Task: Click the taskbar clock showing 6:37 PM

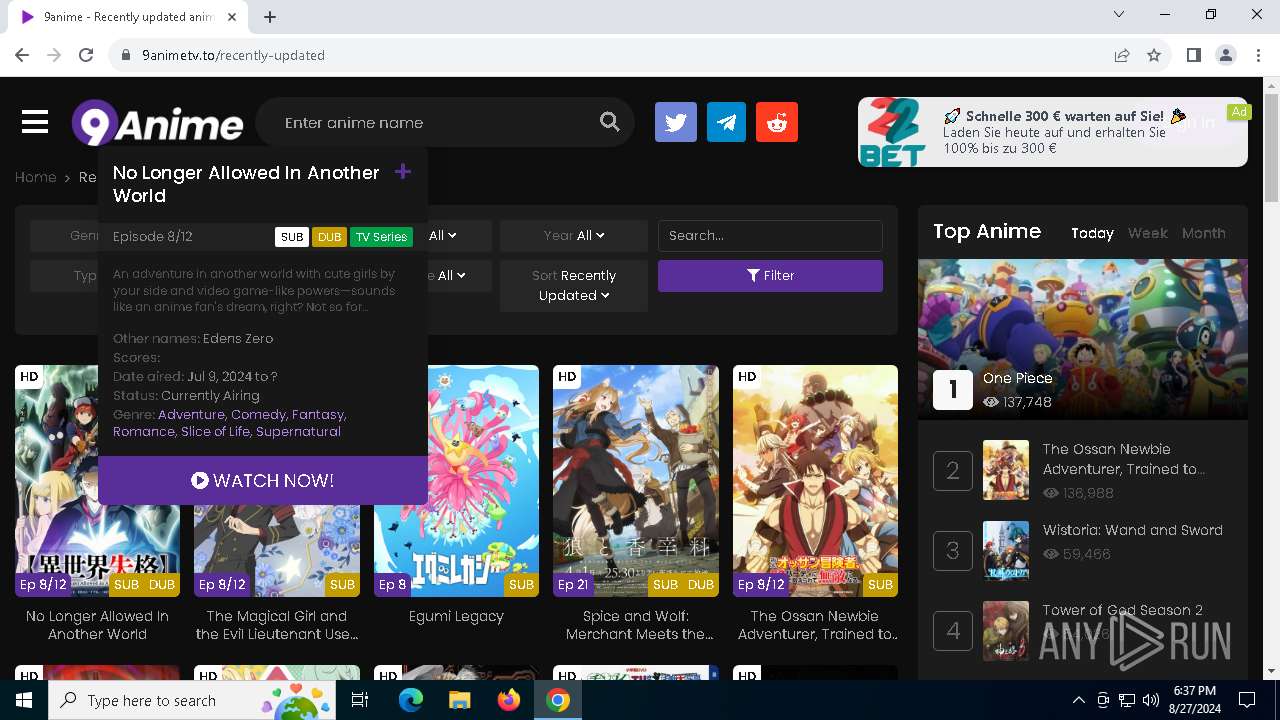Action: (1194, 700)
